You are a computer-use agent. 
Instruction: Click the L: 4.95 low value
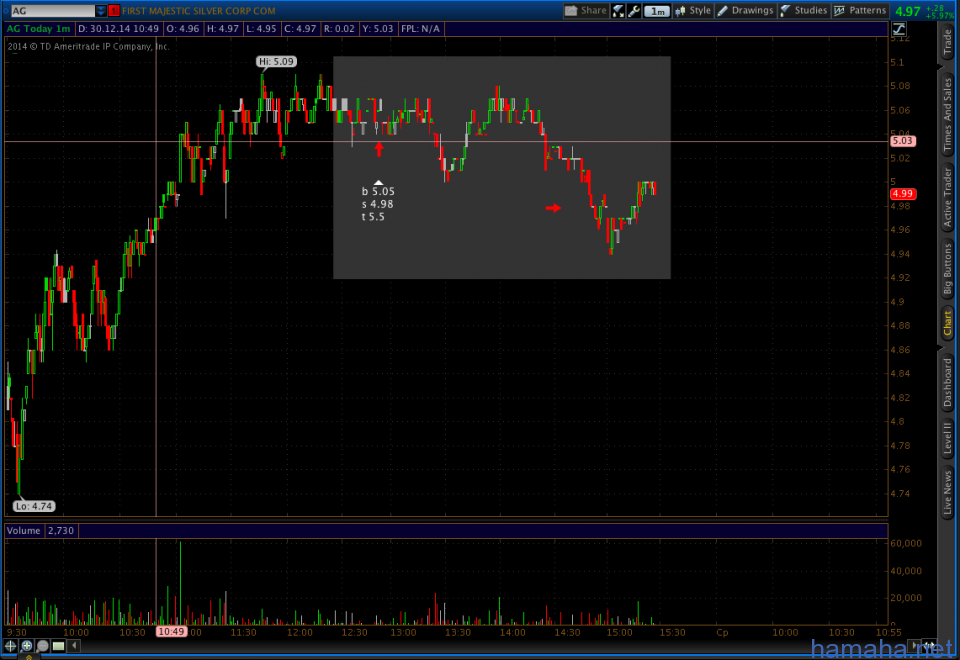(x=261, y=29)
